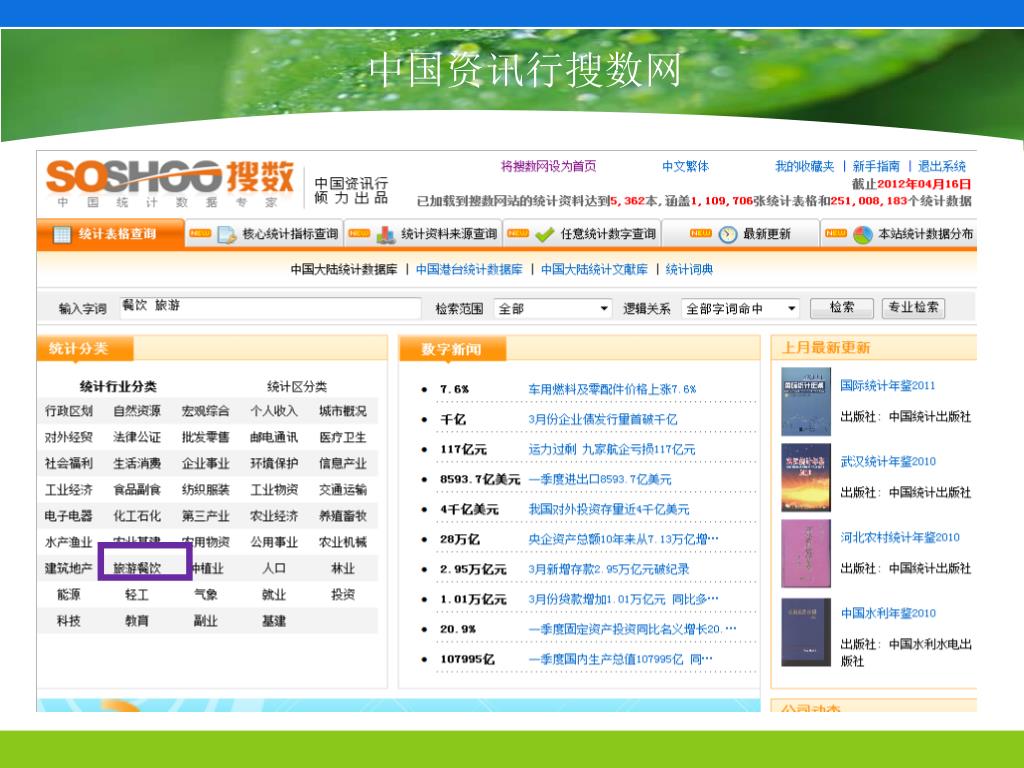Open news 一季度进出口8593.7亿美元
Viewport: 1024px width, 768px height.
pos(600,479)
